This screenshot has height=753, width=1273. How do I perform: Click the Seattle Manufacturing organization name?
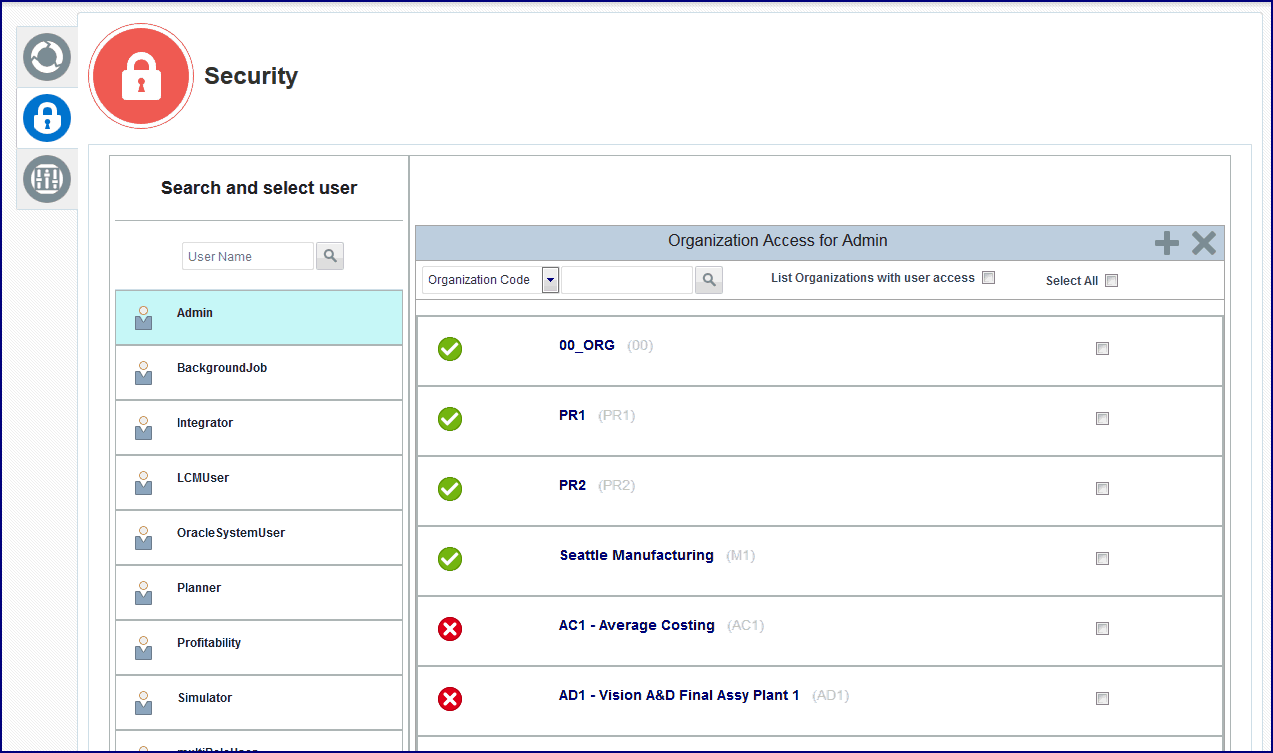(637, 556)
